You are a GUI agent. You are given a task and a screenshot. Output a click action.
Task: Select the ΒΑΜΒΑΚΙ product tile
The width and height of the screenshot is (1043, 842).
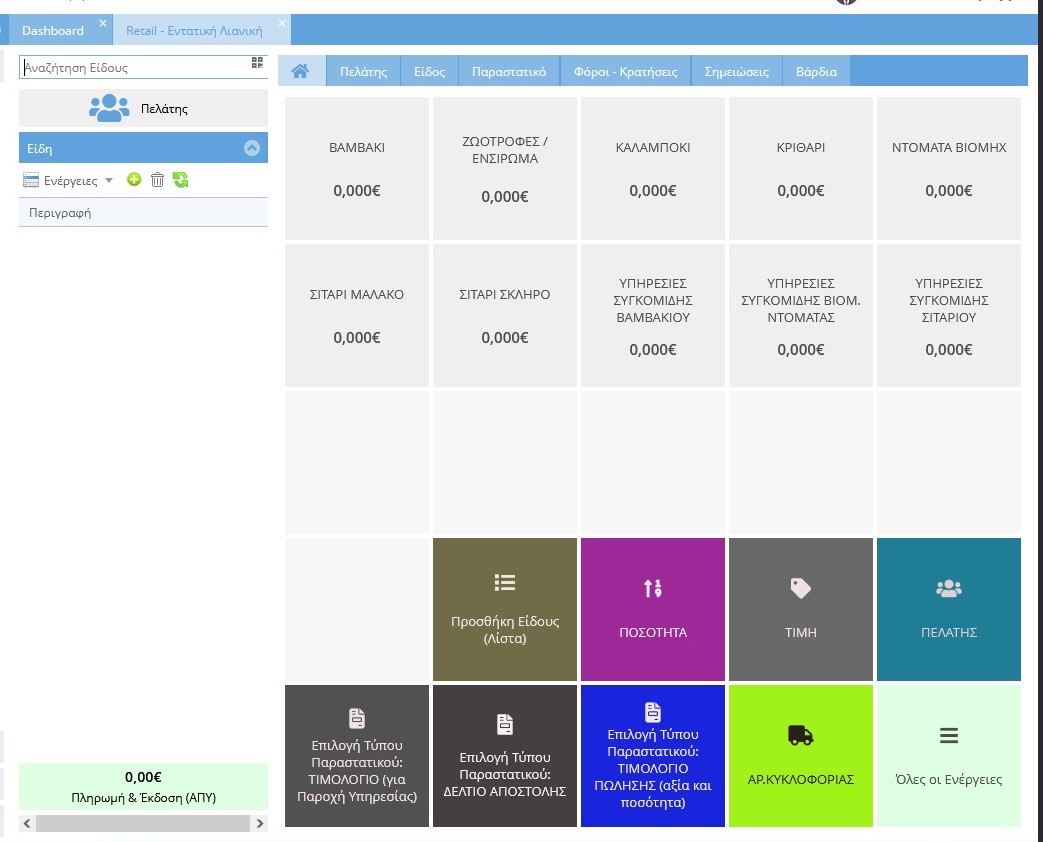click(x=357, y=168)
